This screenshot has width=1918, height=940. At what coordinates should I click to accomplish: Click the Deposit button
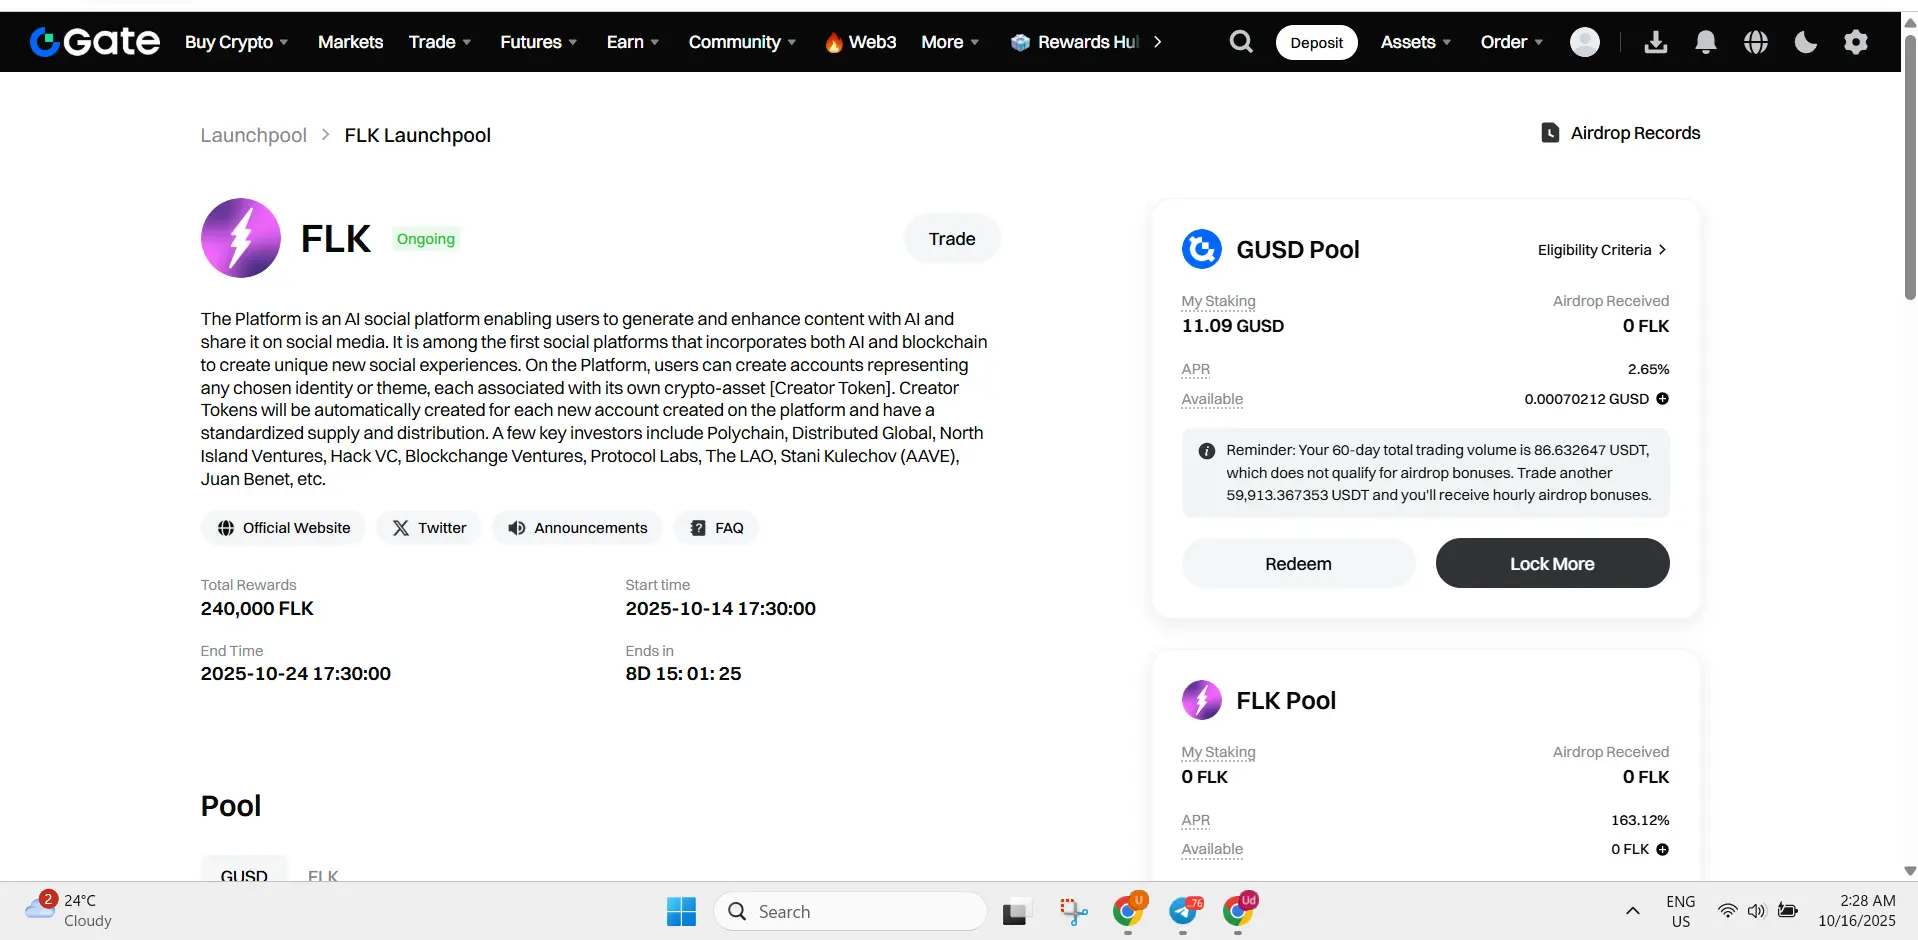[1316, 42]
